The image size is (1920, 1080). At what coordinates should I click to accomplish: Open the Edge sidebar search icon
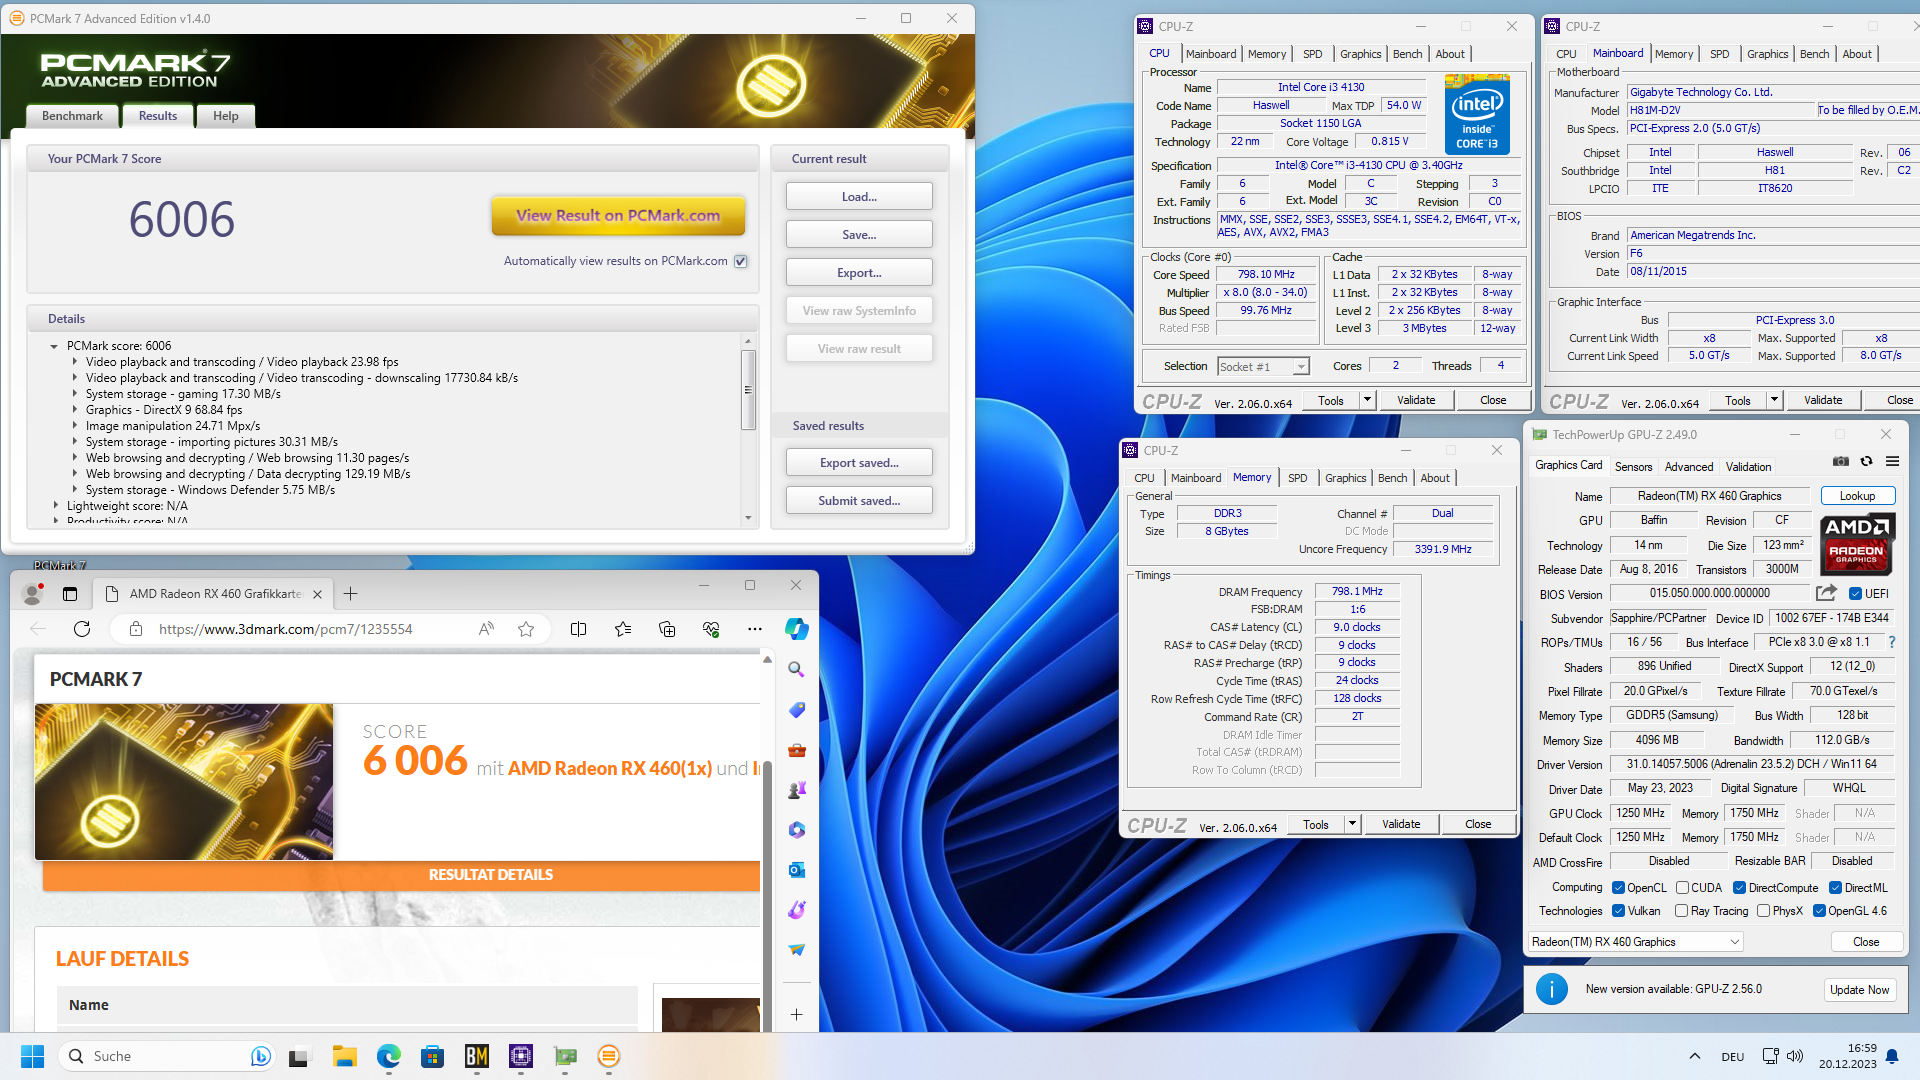pos(796,669)
